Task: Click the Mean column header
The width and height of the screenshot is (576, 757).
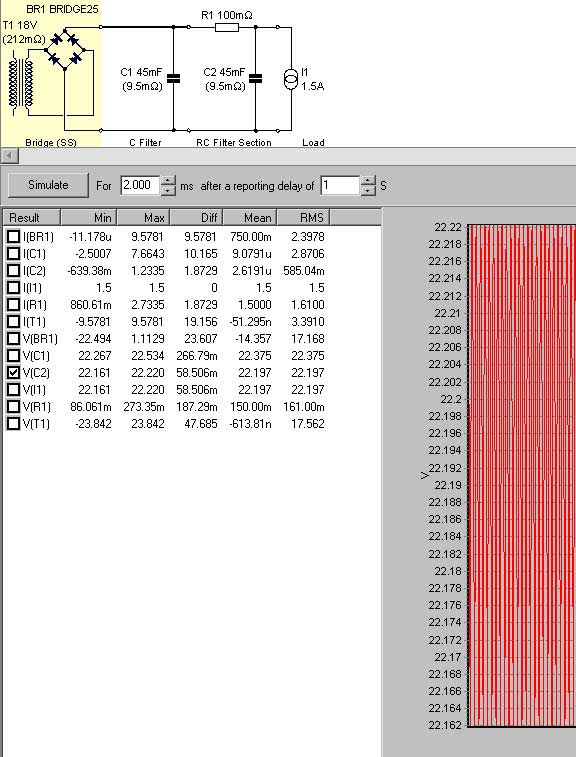Action: pos(250,218)
